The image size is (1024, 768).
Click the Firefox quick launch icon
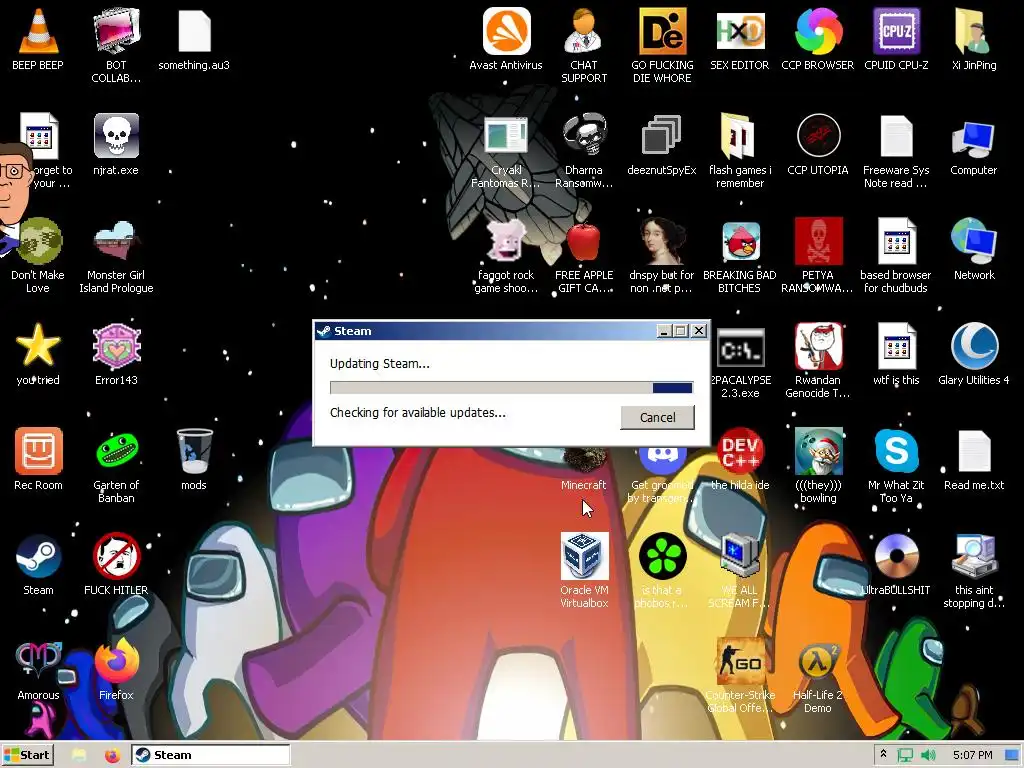click(x=112, y=755)
